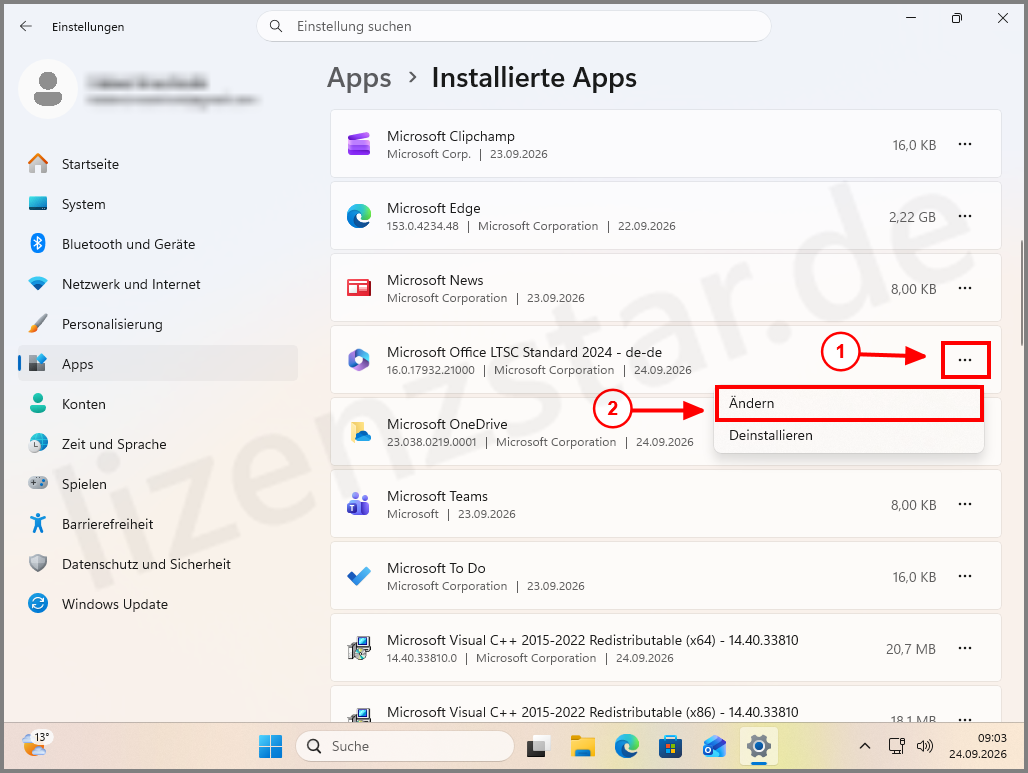Click the Microsoft Teams app icon
The width and height of the screenshot is (1028, 773).
pyautogui.click(x=359, y=504)
